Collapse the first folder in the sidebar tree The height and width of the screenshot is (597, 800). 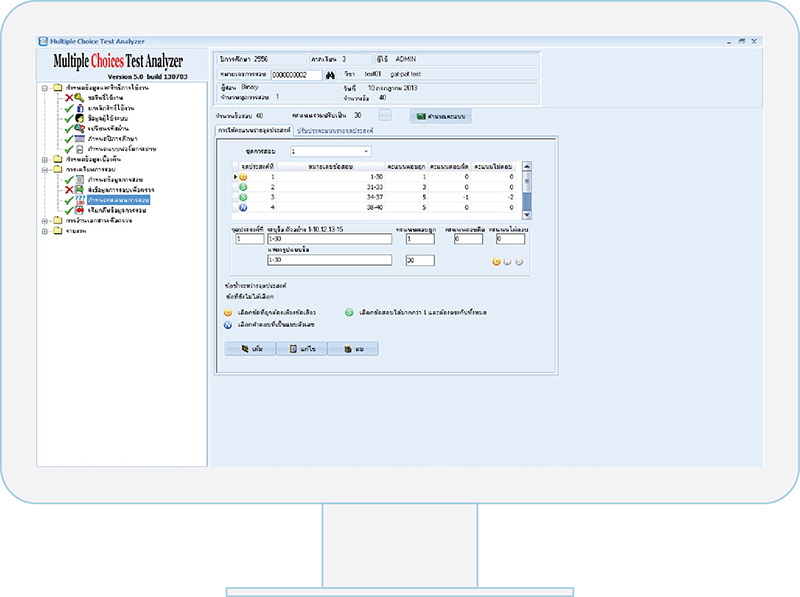[45, 86]
